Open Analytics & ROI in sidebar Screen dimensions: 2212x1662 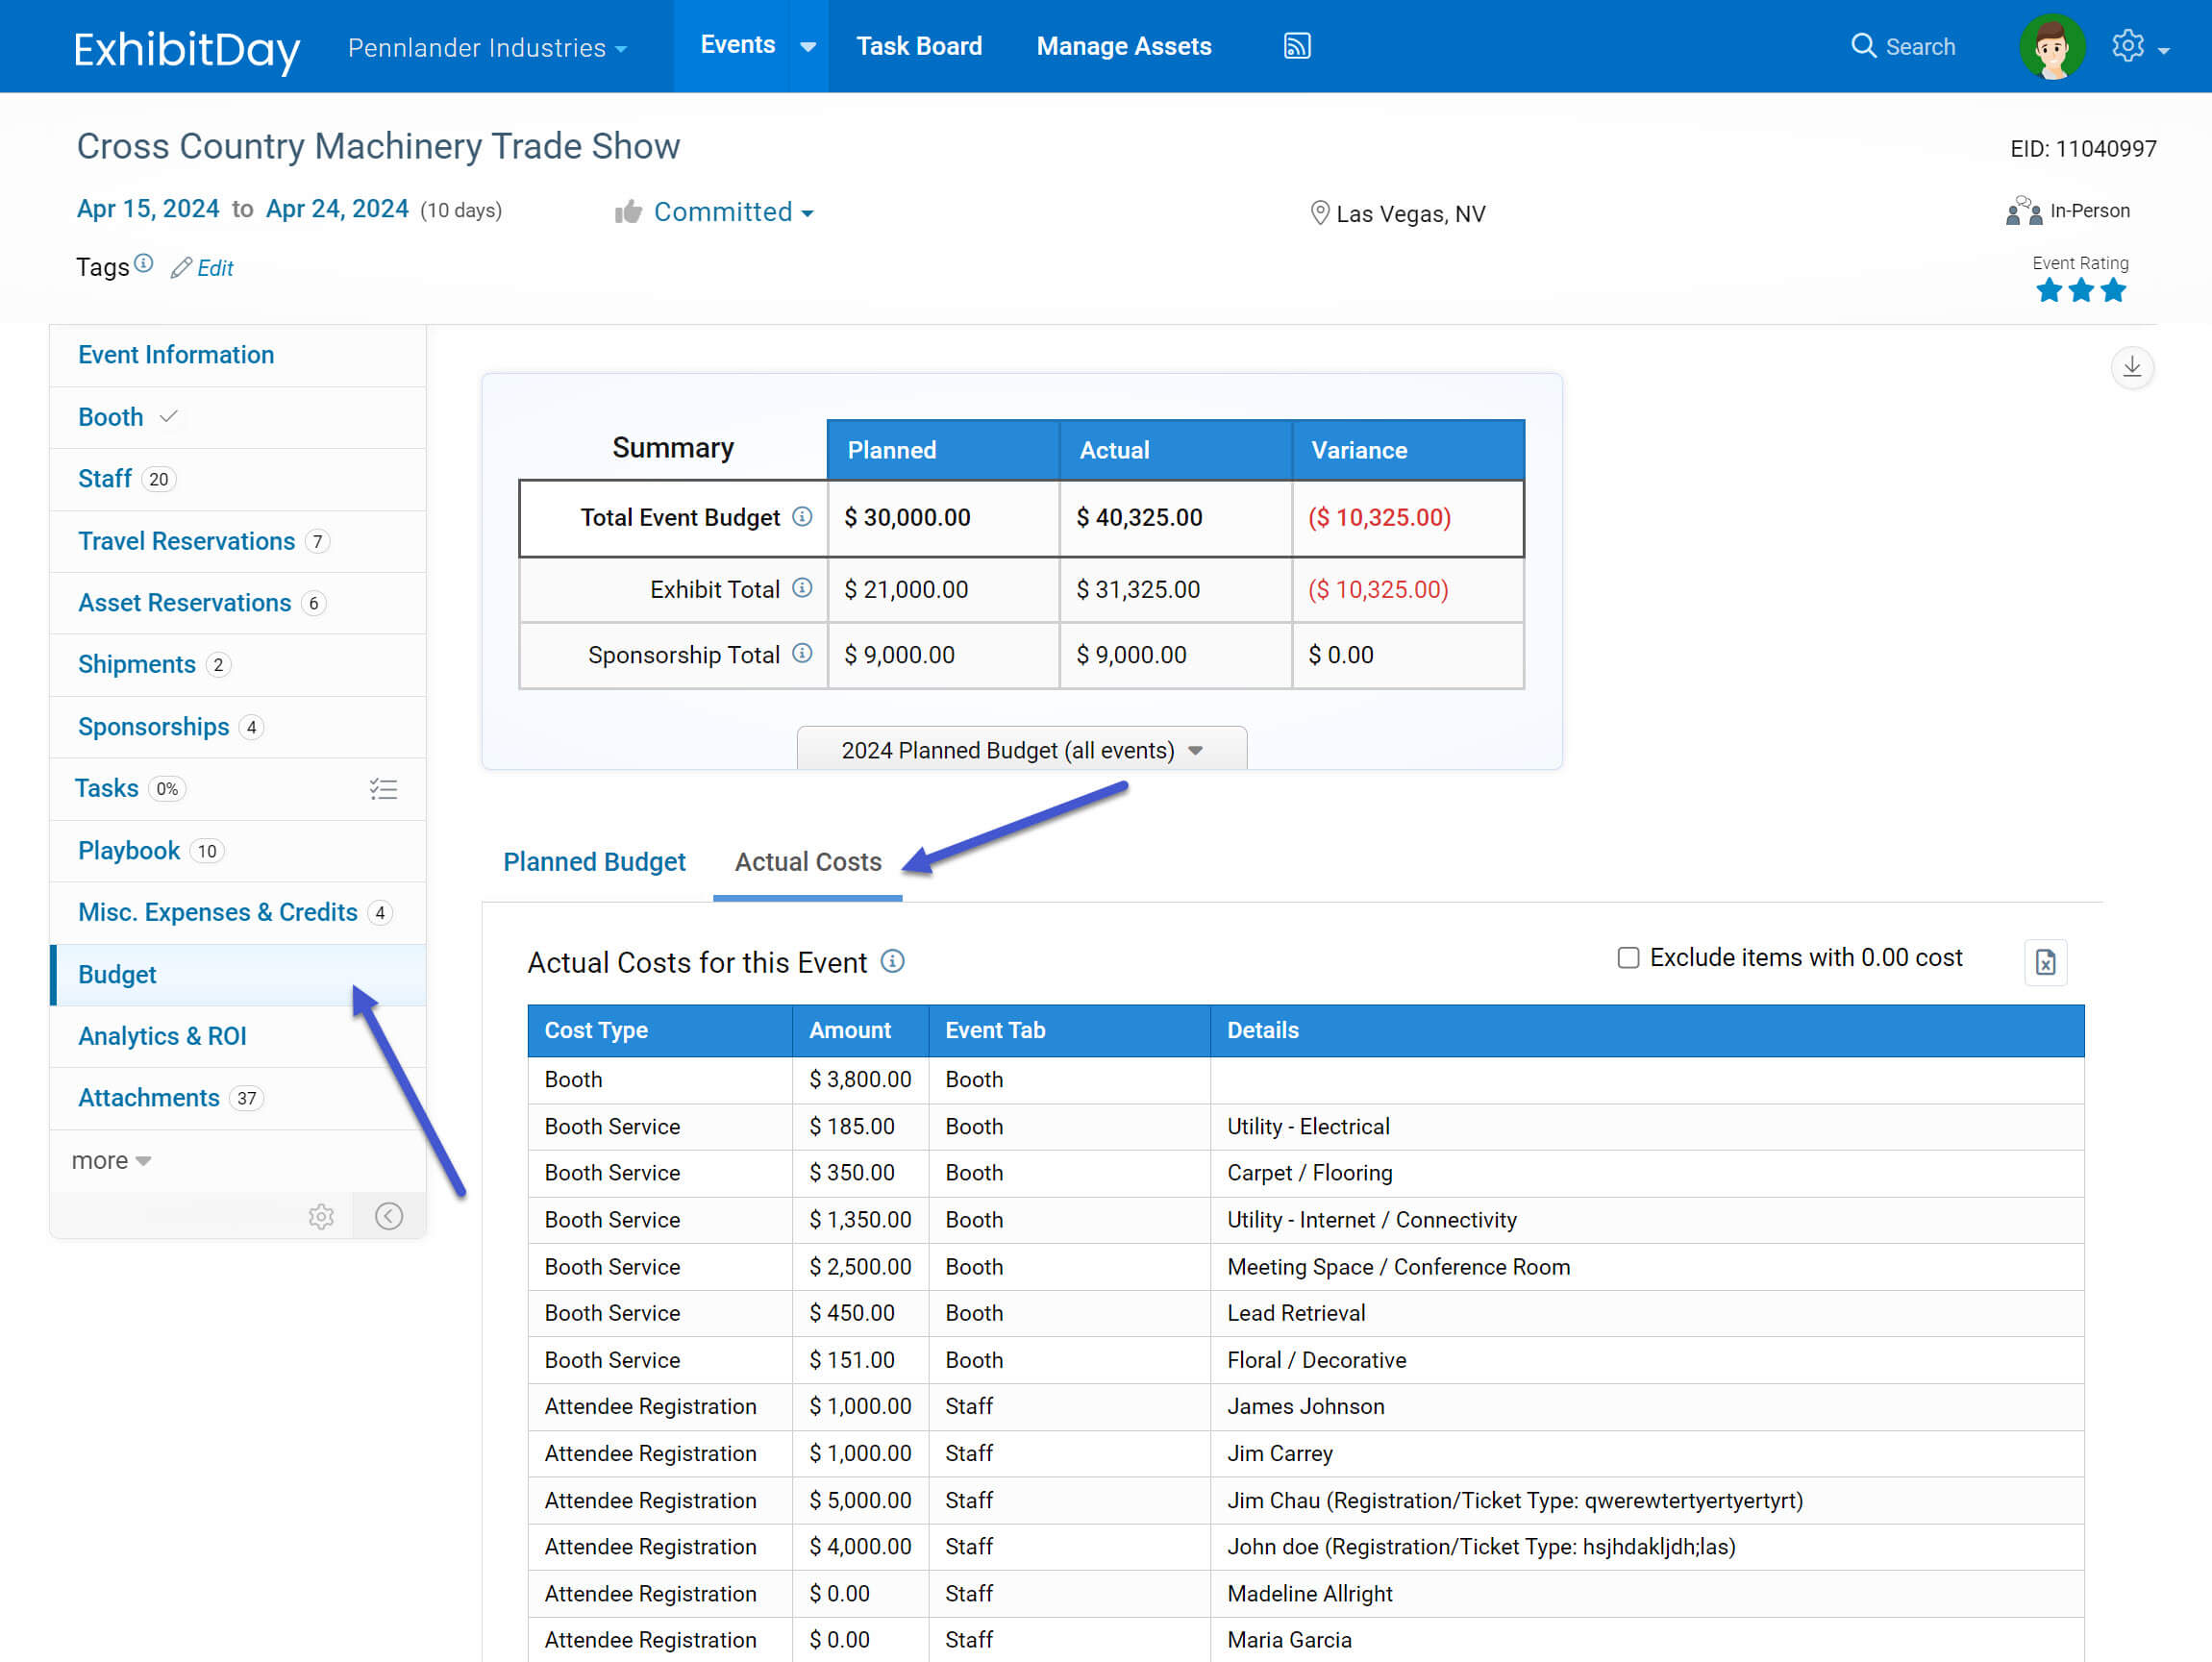click(x=162, y=1036)
